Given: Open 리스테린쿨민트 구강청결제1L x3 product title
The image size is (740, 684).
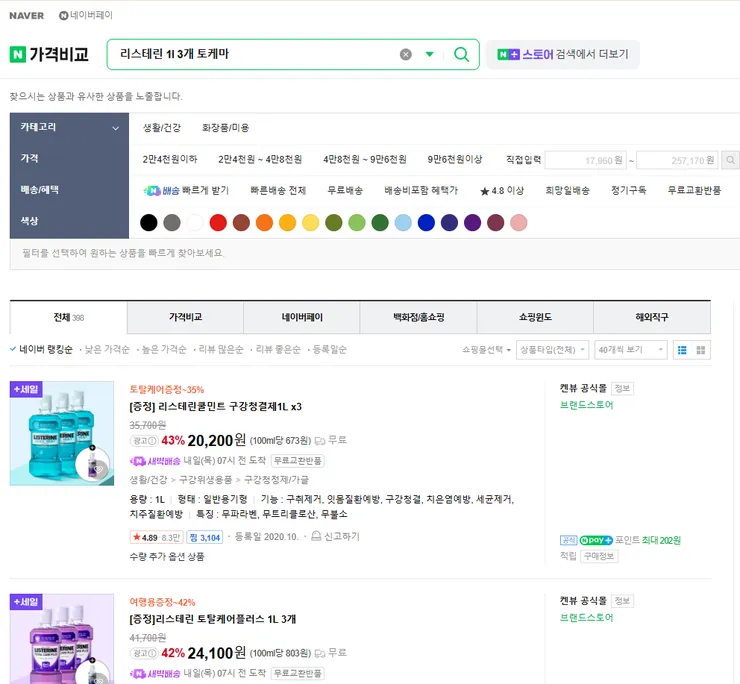Looking at the screenshot, I should (215, 406).
